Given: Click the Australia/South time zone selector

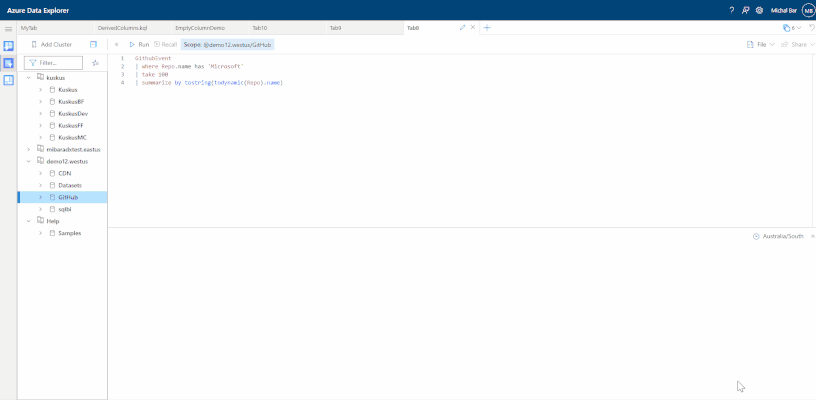Looking at the screenshot, I should tap(778, 236).
